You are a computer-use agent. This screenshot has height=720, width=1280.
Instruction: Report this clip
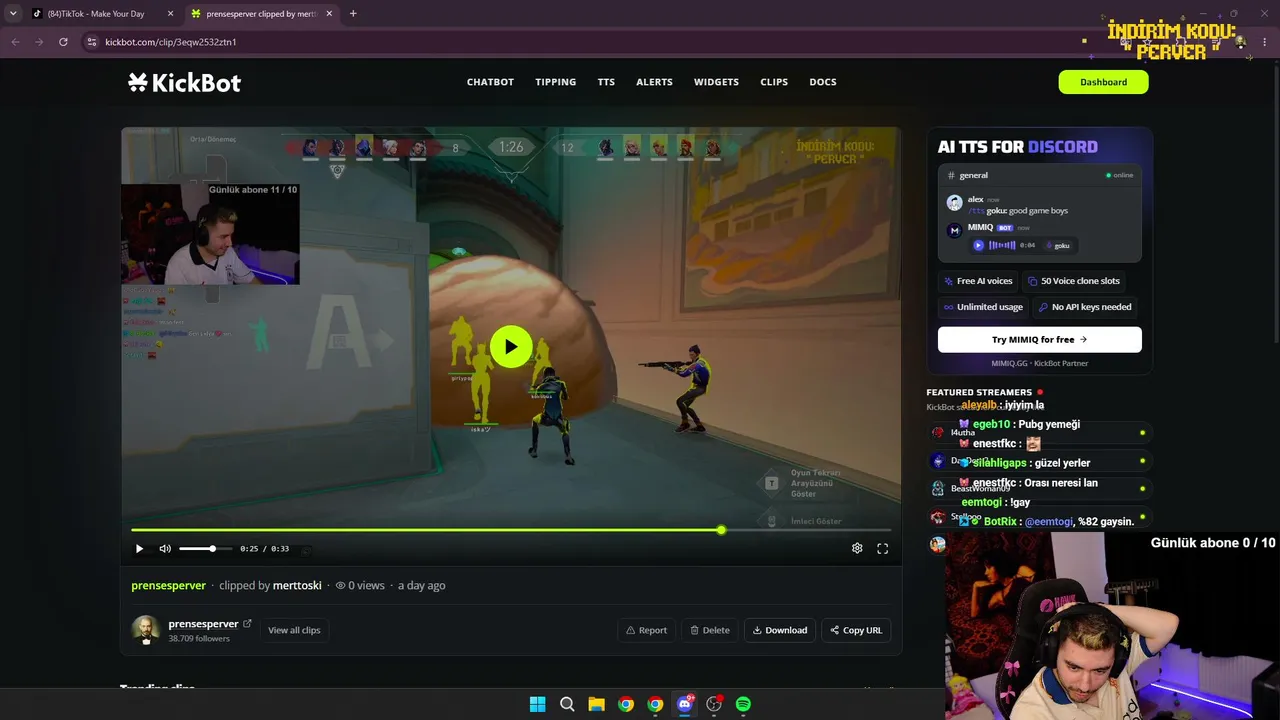(x=646, y=630)
